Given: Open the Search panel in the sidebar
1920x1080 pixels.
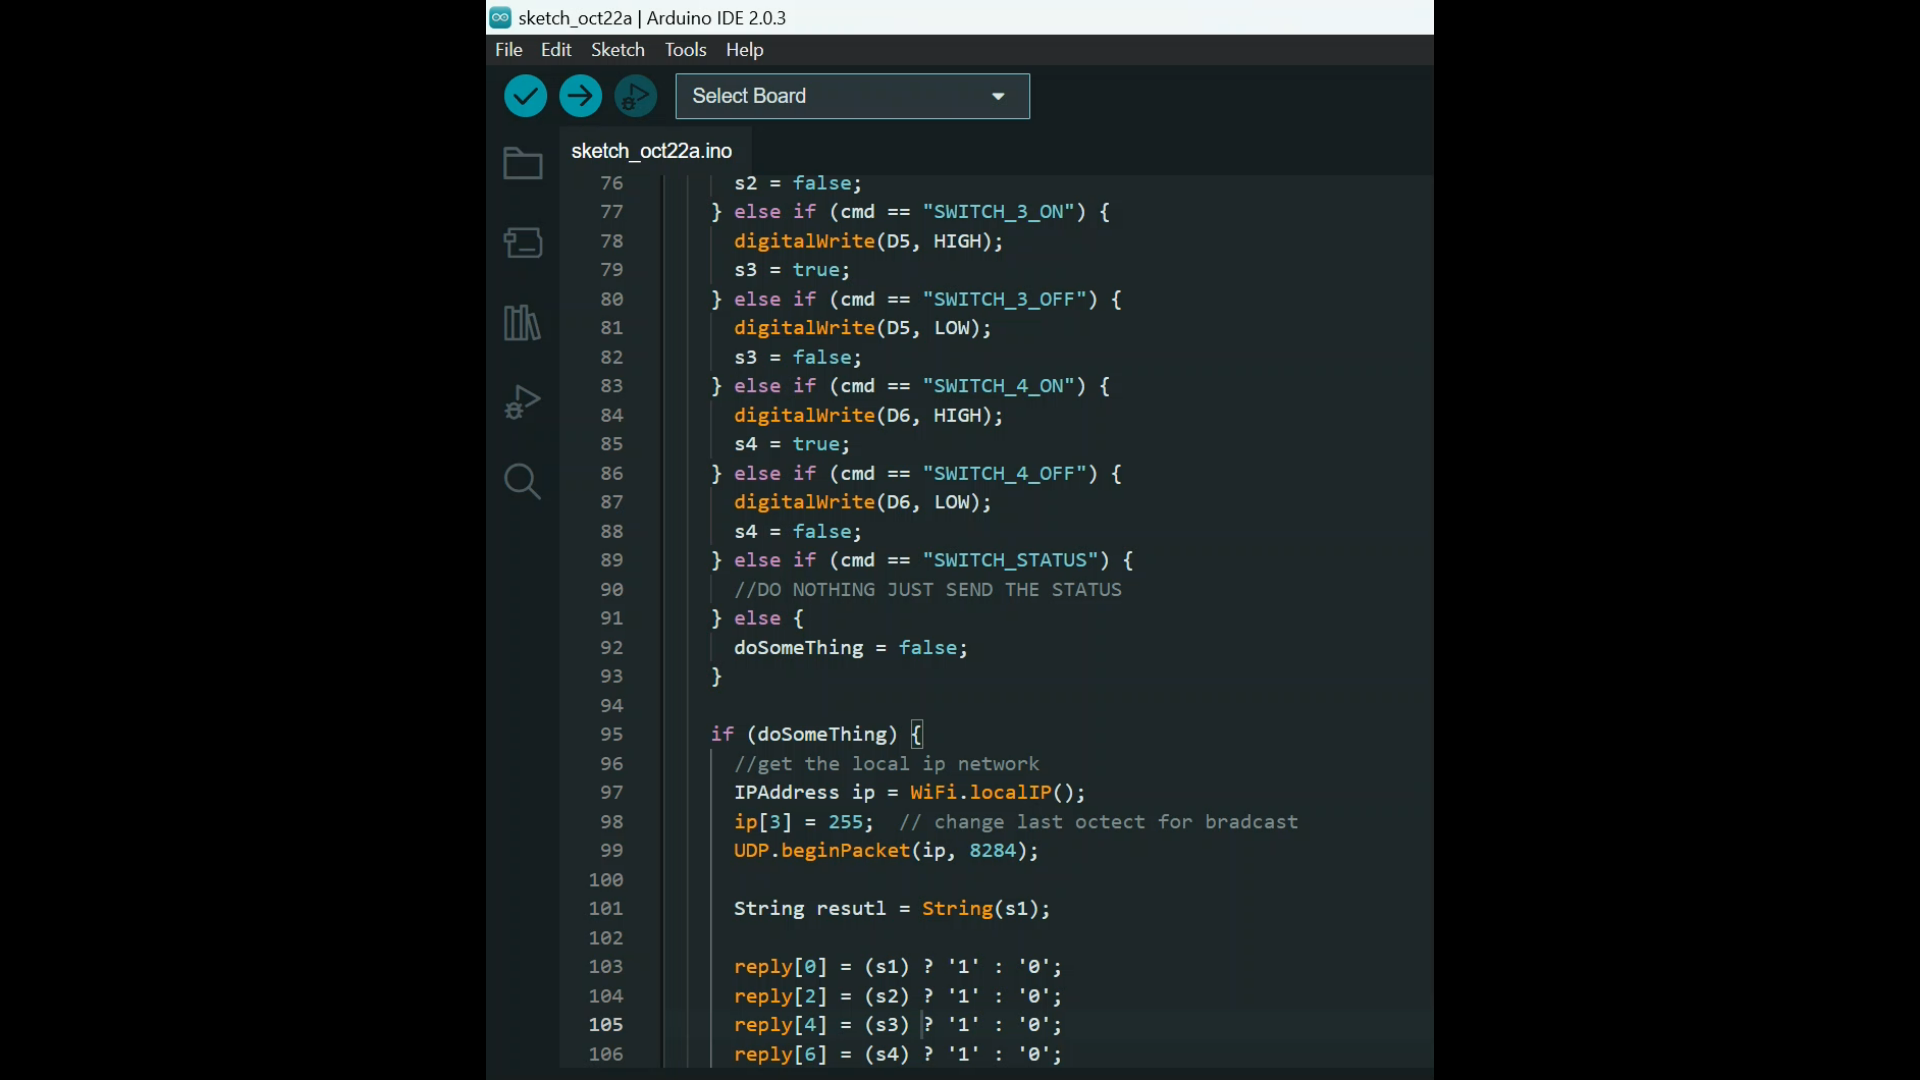Looking at the screenshot, I should pos(522,482).
